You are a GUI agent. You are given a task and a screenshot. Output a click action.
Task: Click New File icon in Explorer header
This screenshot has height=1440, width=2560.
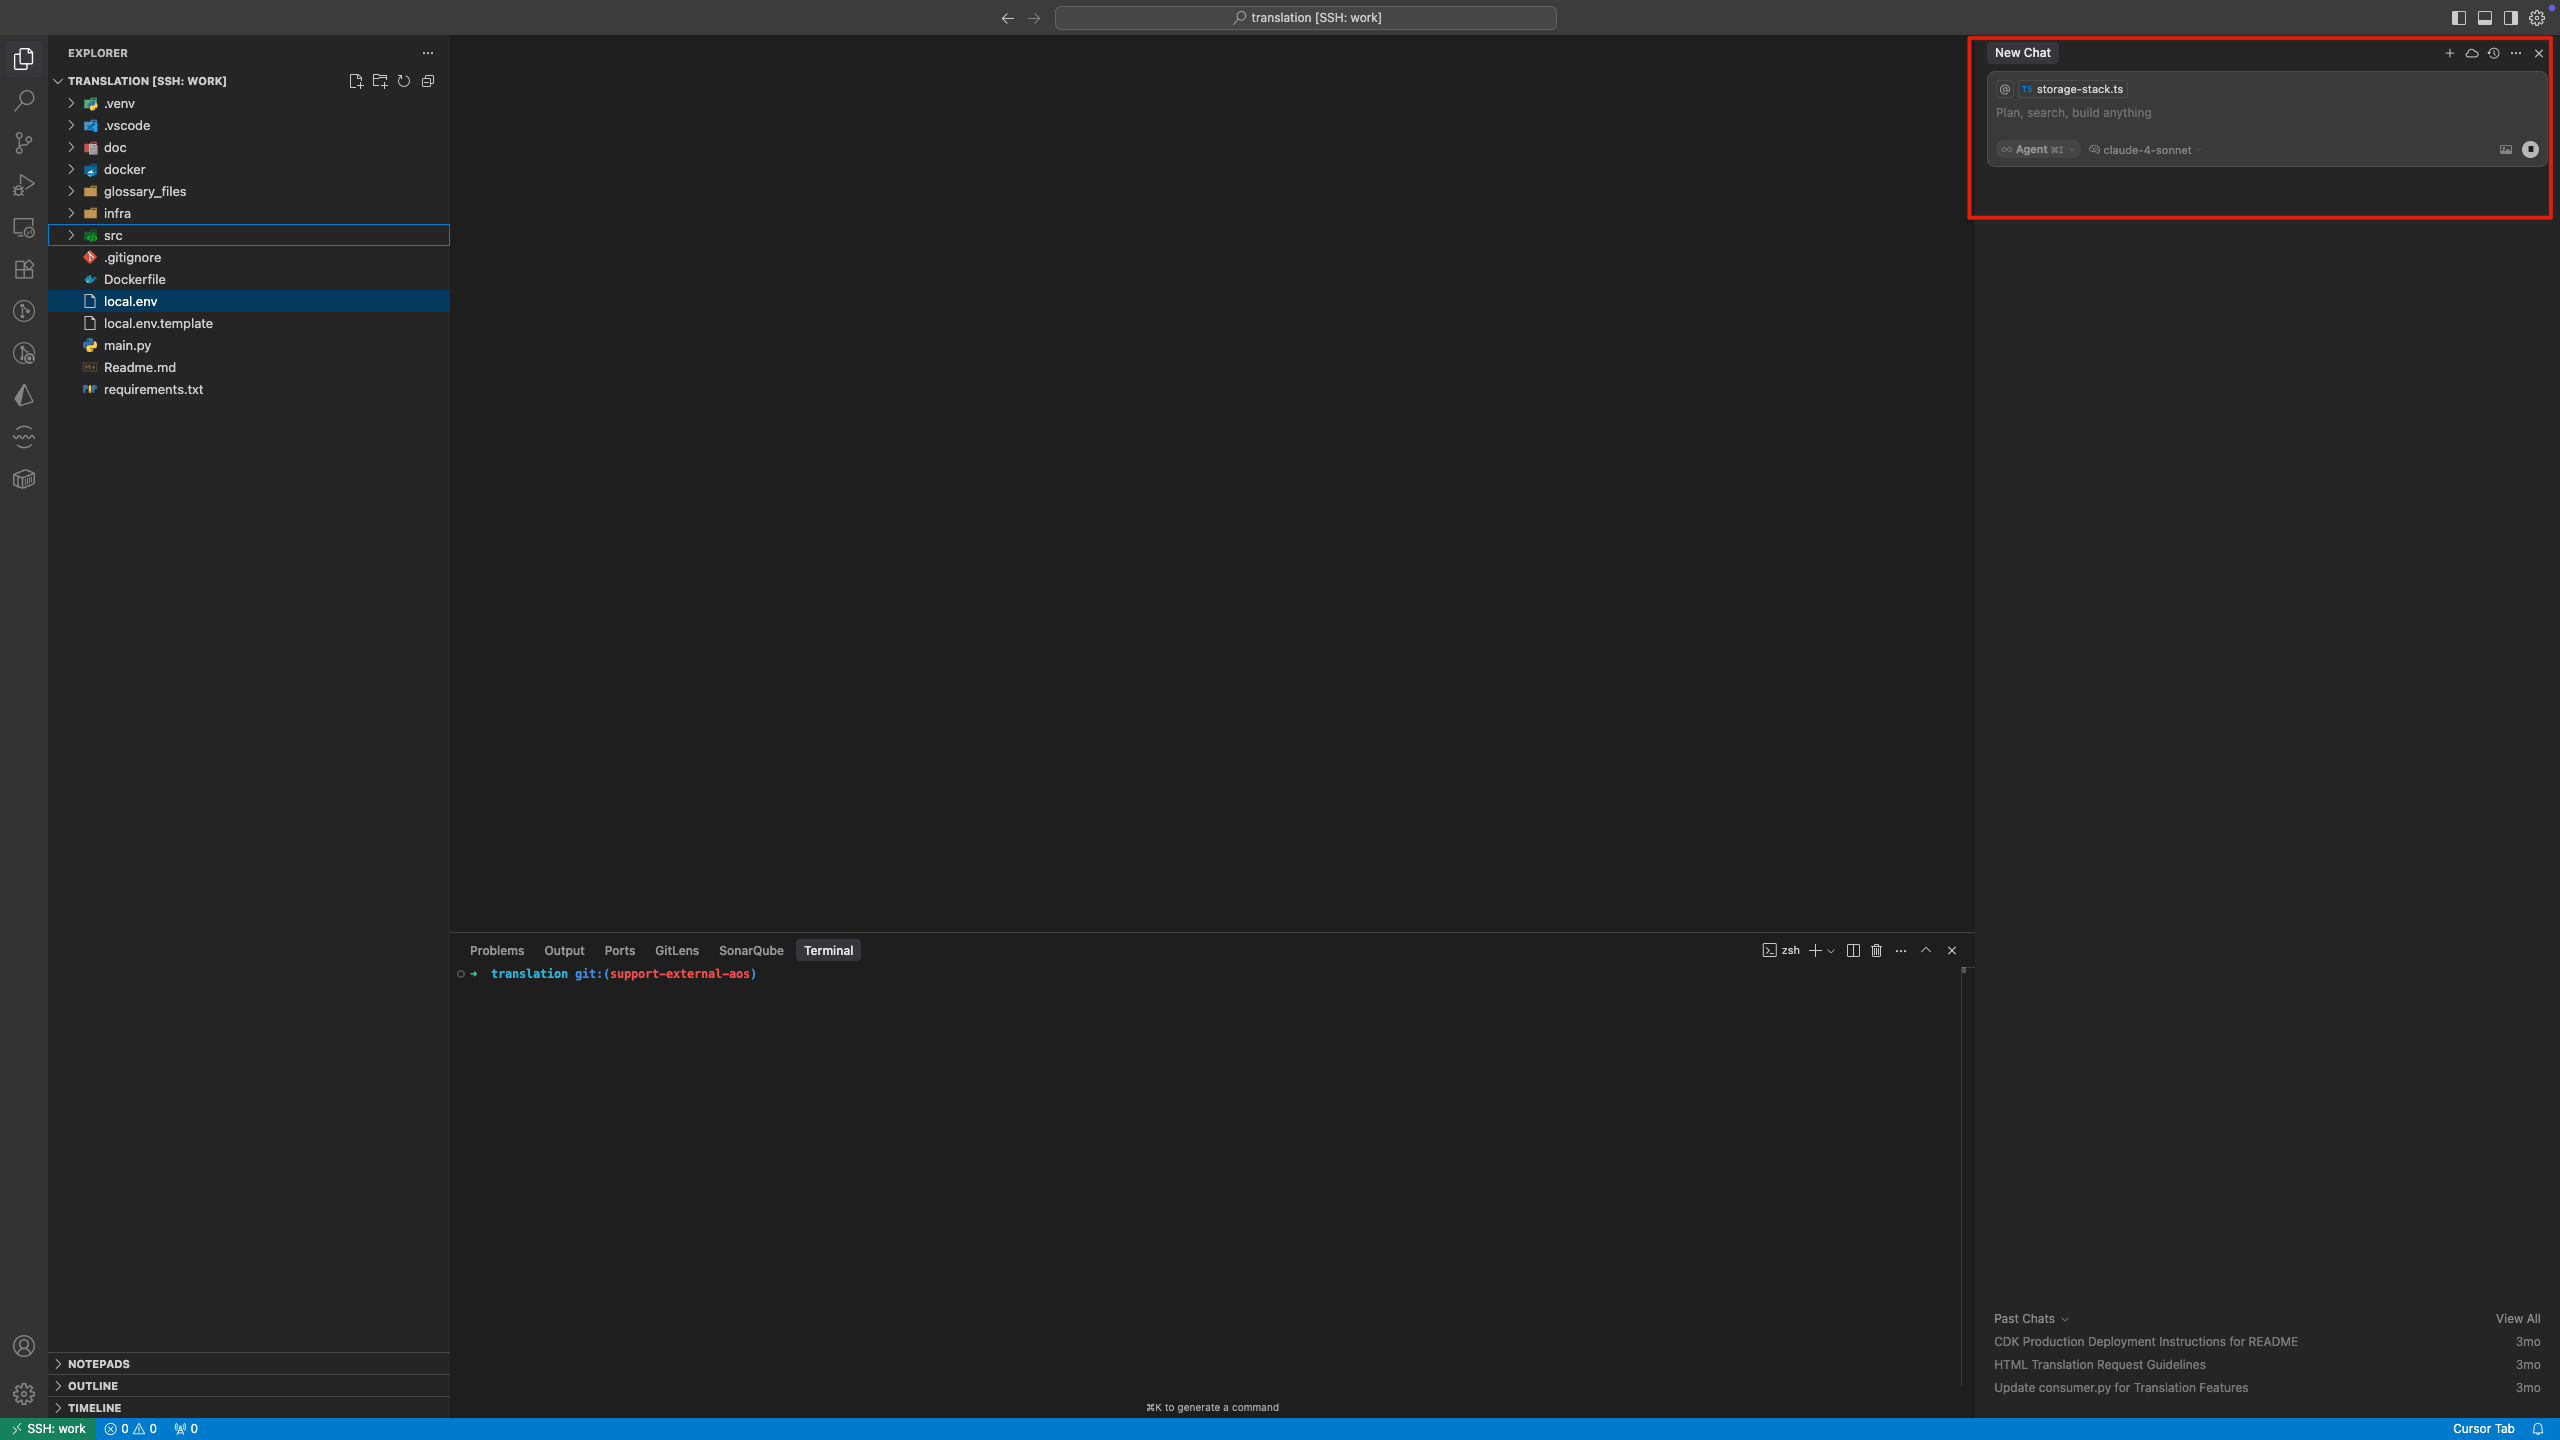point(356,81)
